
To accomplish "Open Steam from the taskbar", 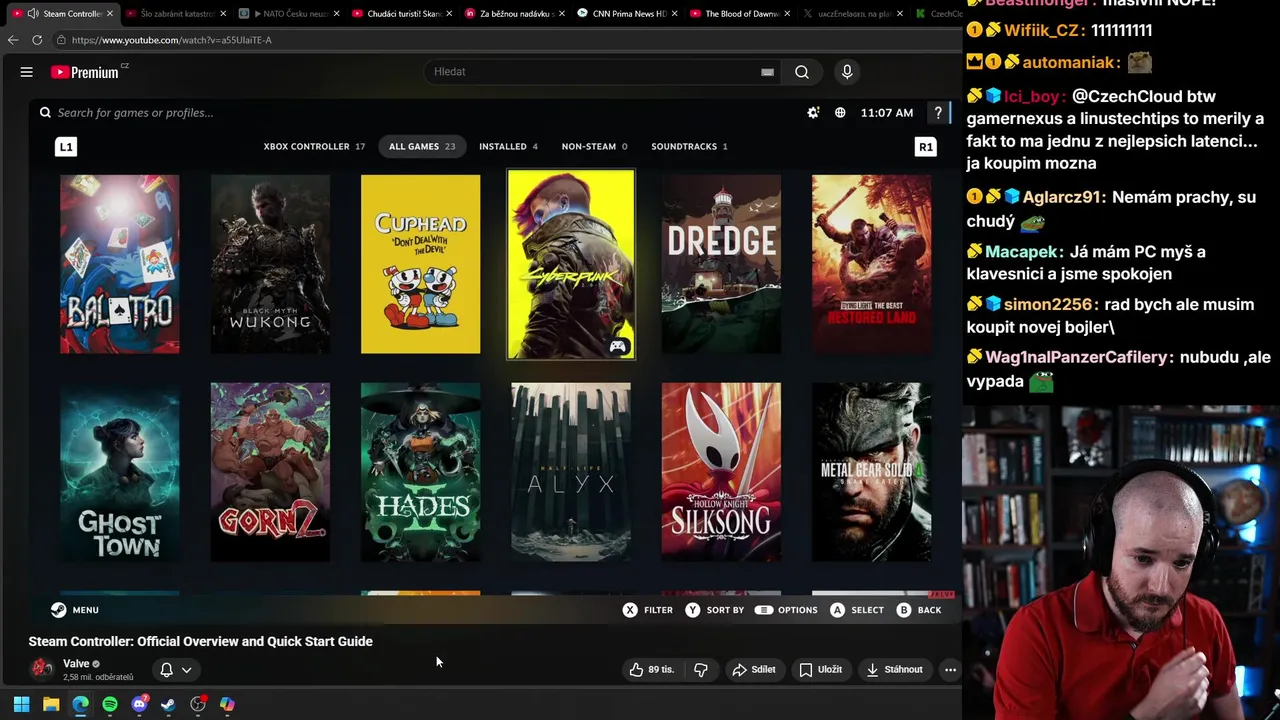I will 168,704.
